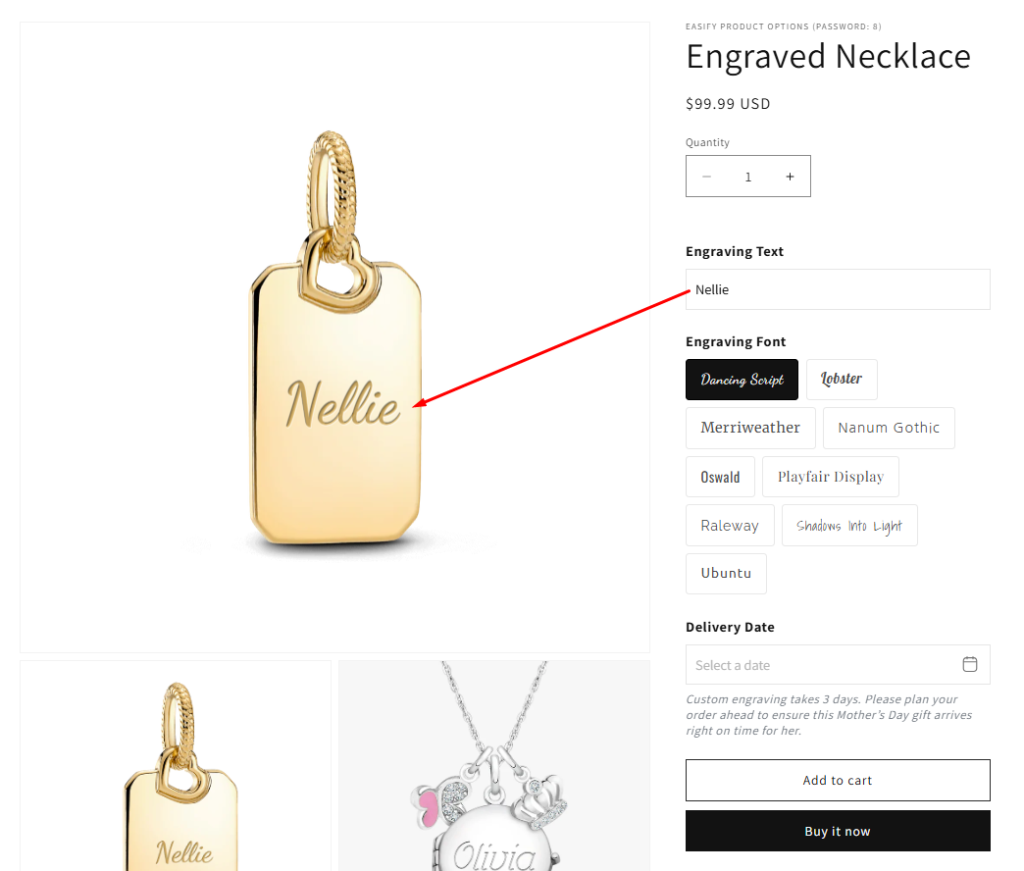Select the Dancing Script engraving font
Image resolution: width=1024 pixels, height=871 pixels.
[x=742, y=379]
